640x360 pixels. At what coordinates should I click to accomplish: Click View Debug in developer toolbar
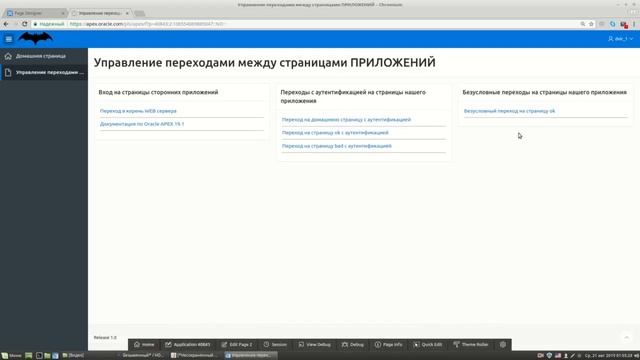pyautogui.click(x=314, y=344)
